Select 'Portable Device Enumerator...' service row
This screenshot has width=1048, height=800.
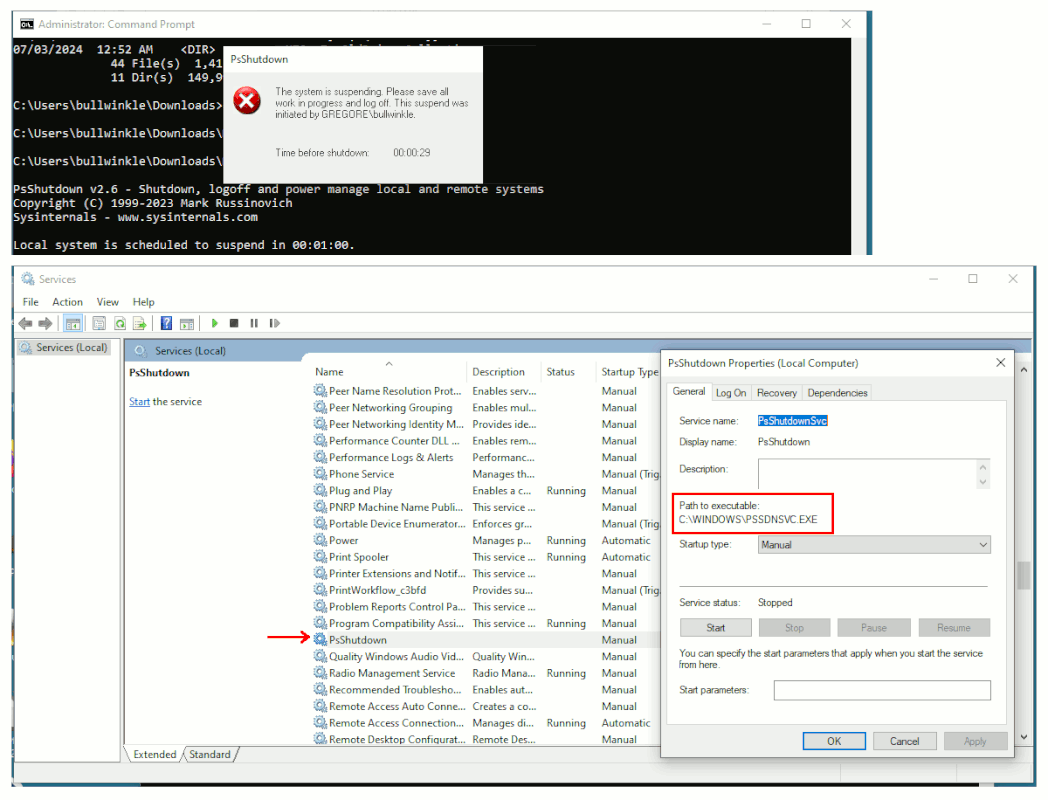[487, 524]
